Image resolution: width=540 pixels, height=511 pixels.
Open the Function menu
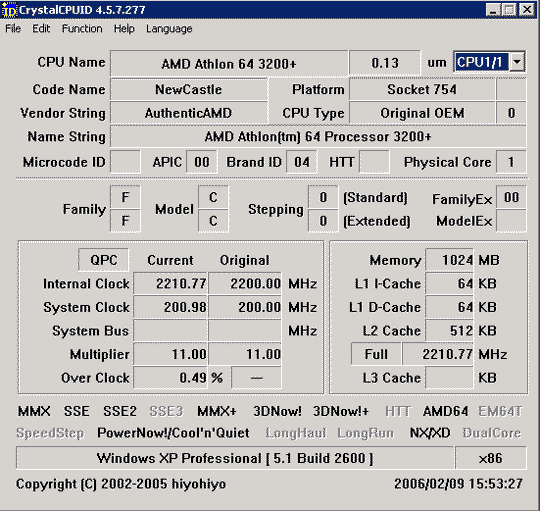coord(82,29)
